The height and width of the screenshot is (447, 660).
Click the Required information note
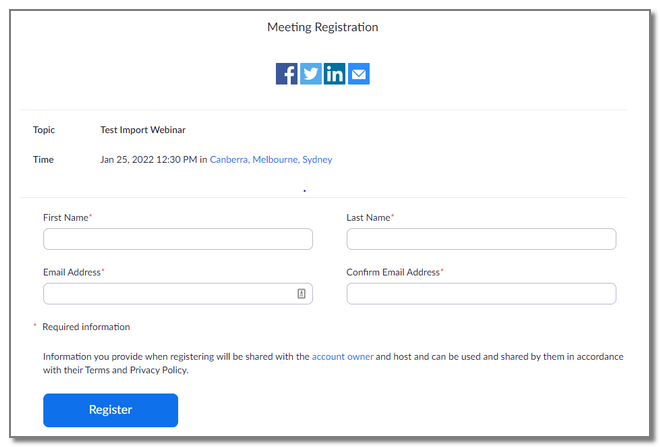(86, 327)
